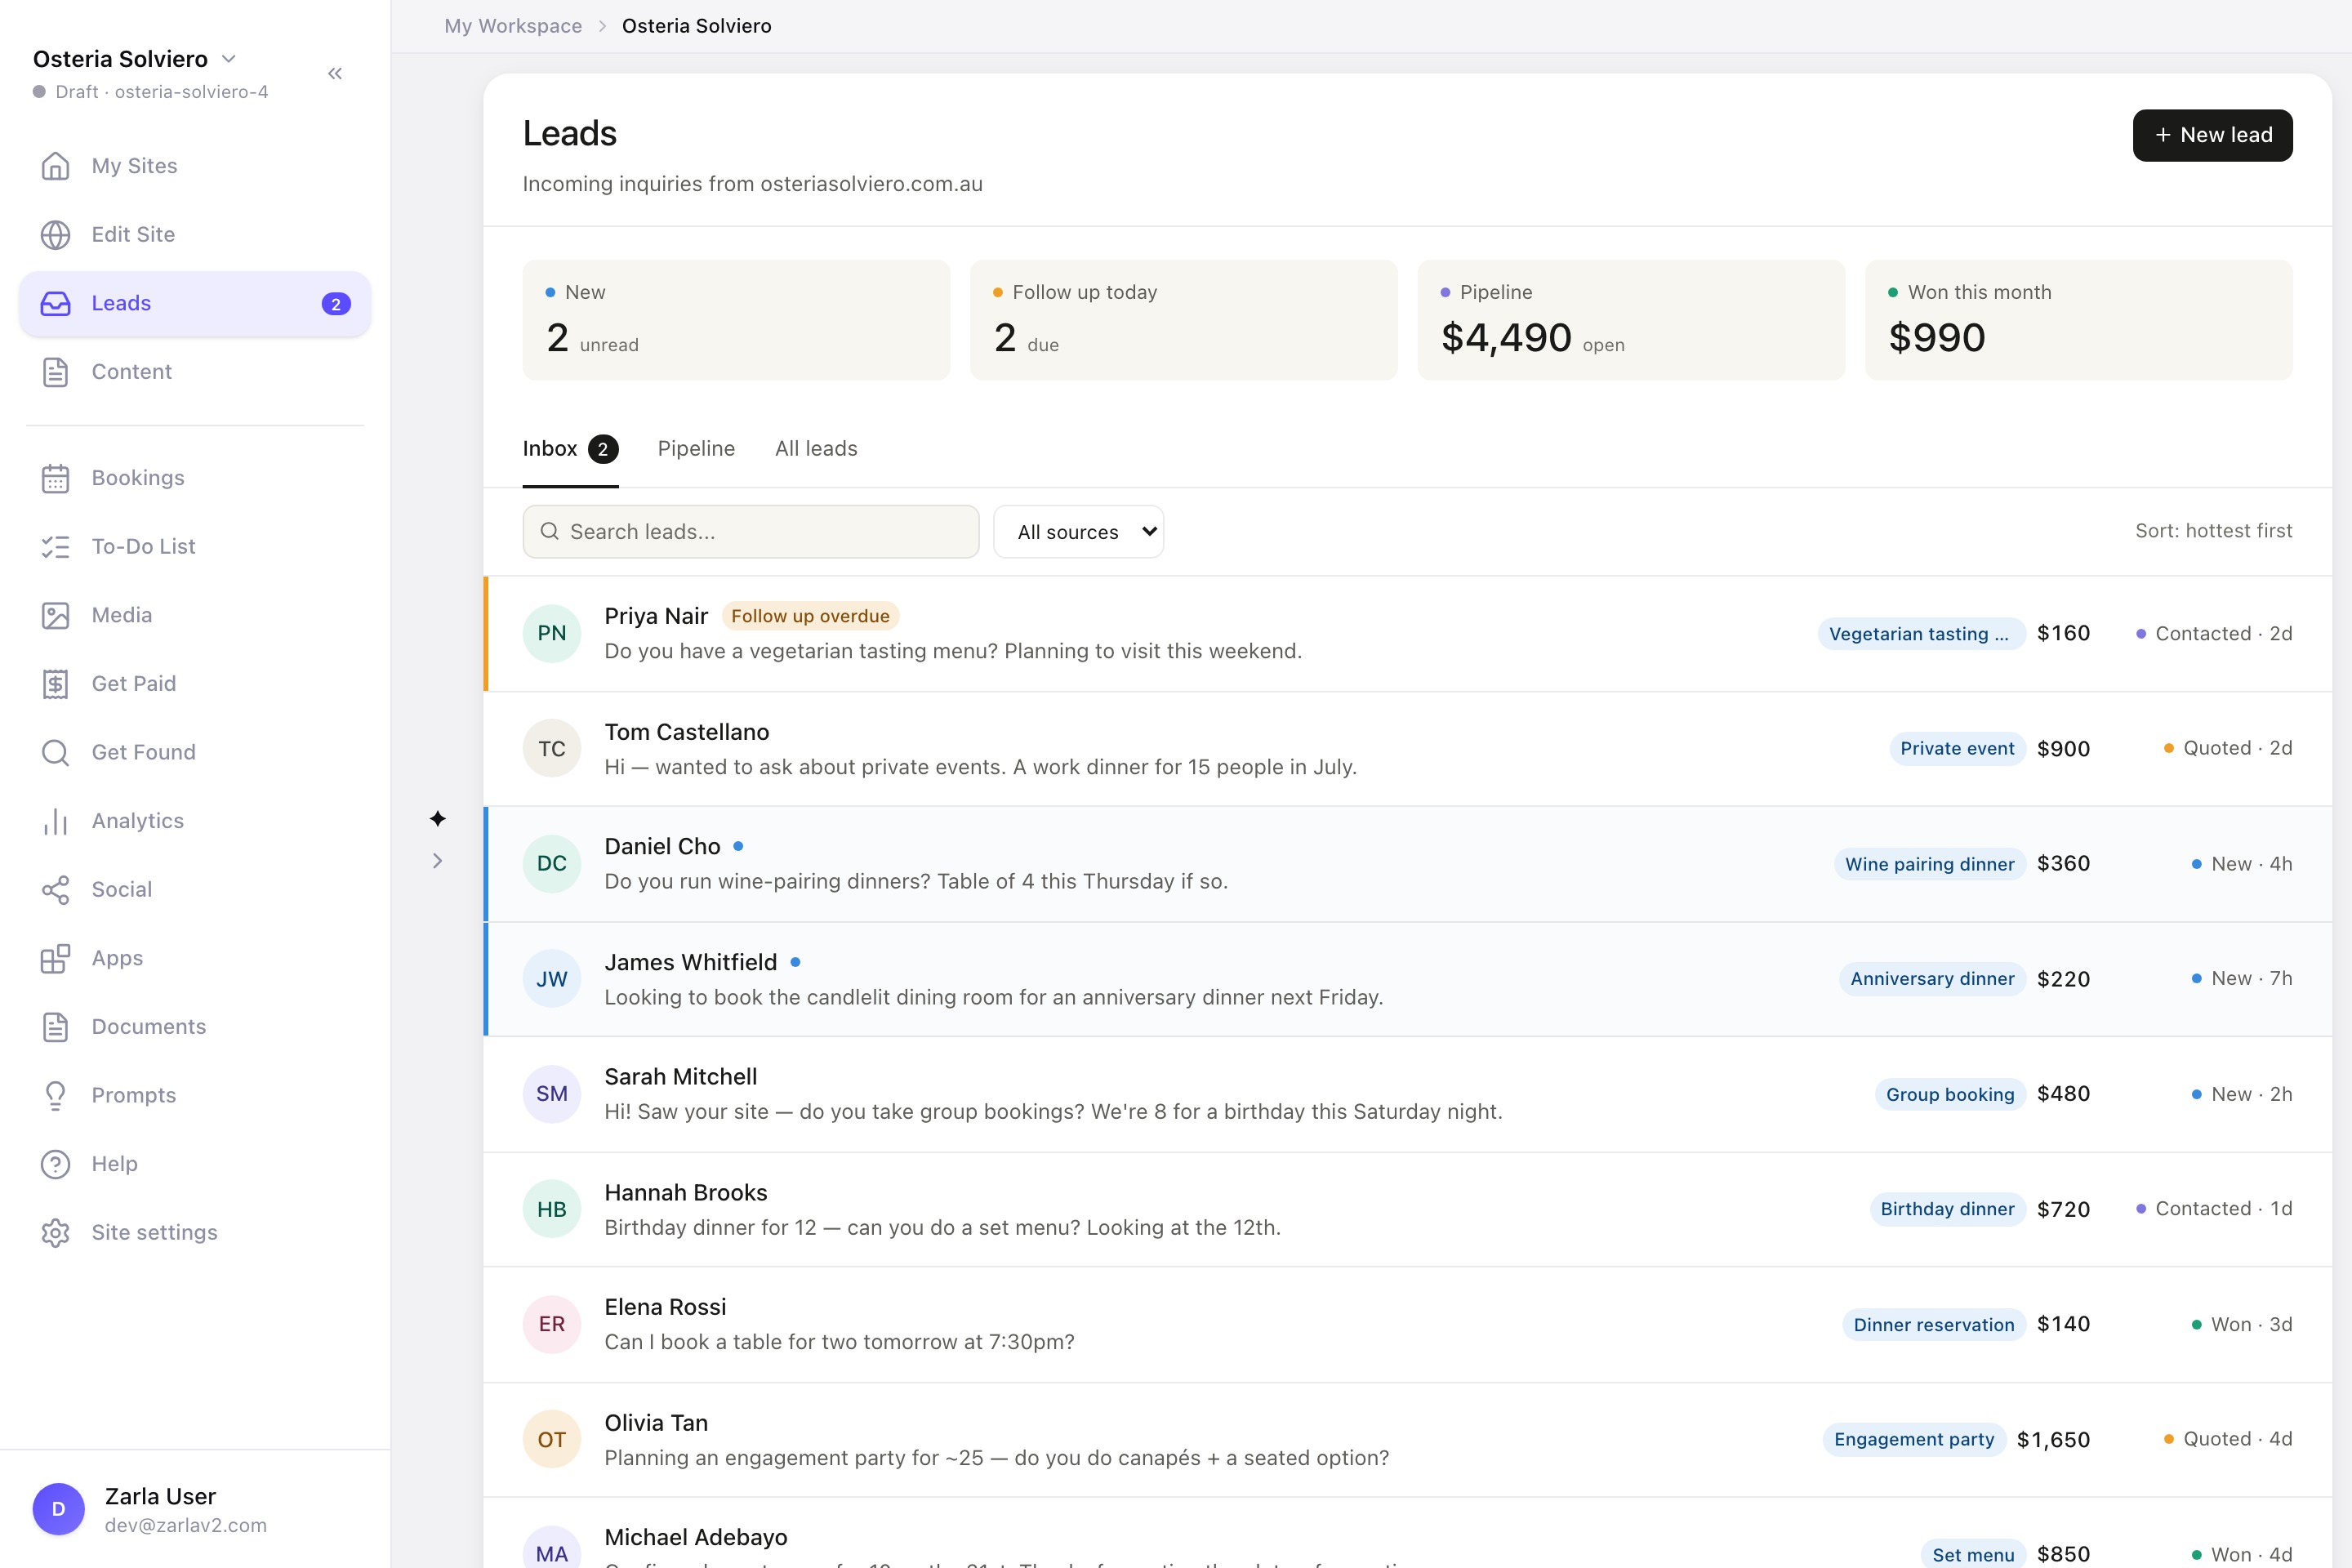Click the Social share icon
The image size is (2352, 1568).
pos(55,890)
